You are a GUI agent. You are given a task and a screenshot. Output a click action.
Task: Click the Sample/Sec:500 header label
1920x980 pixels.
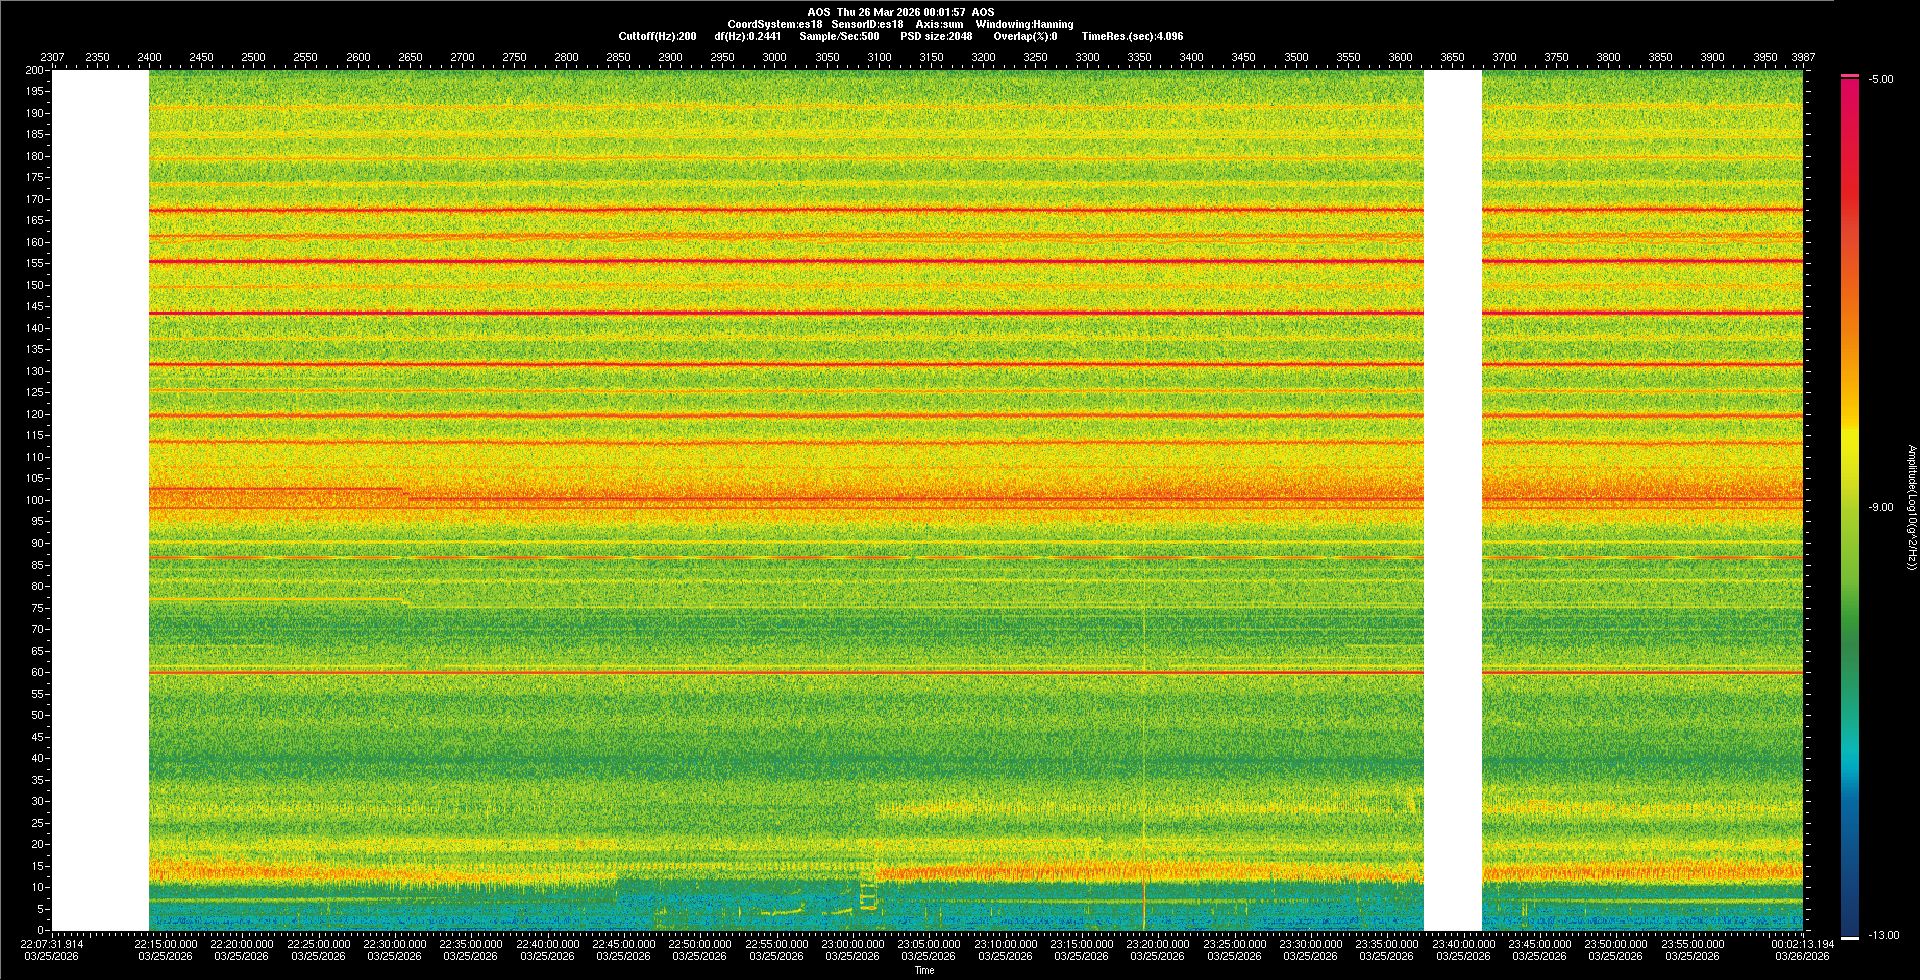[x=839, y=36]
